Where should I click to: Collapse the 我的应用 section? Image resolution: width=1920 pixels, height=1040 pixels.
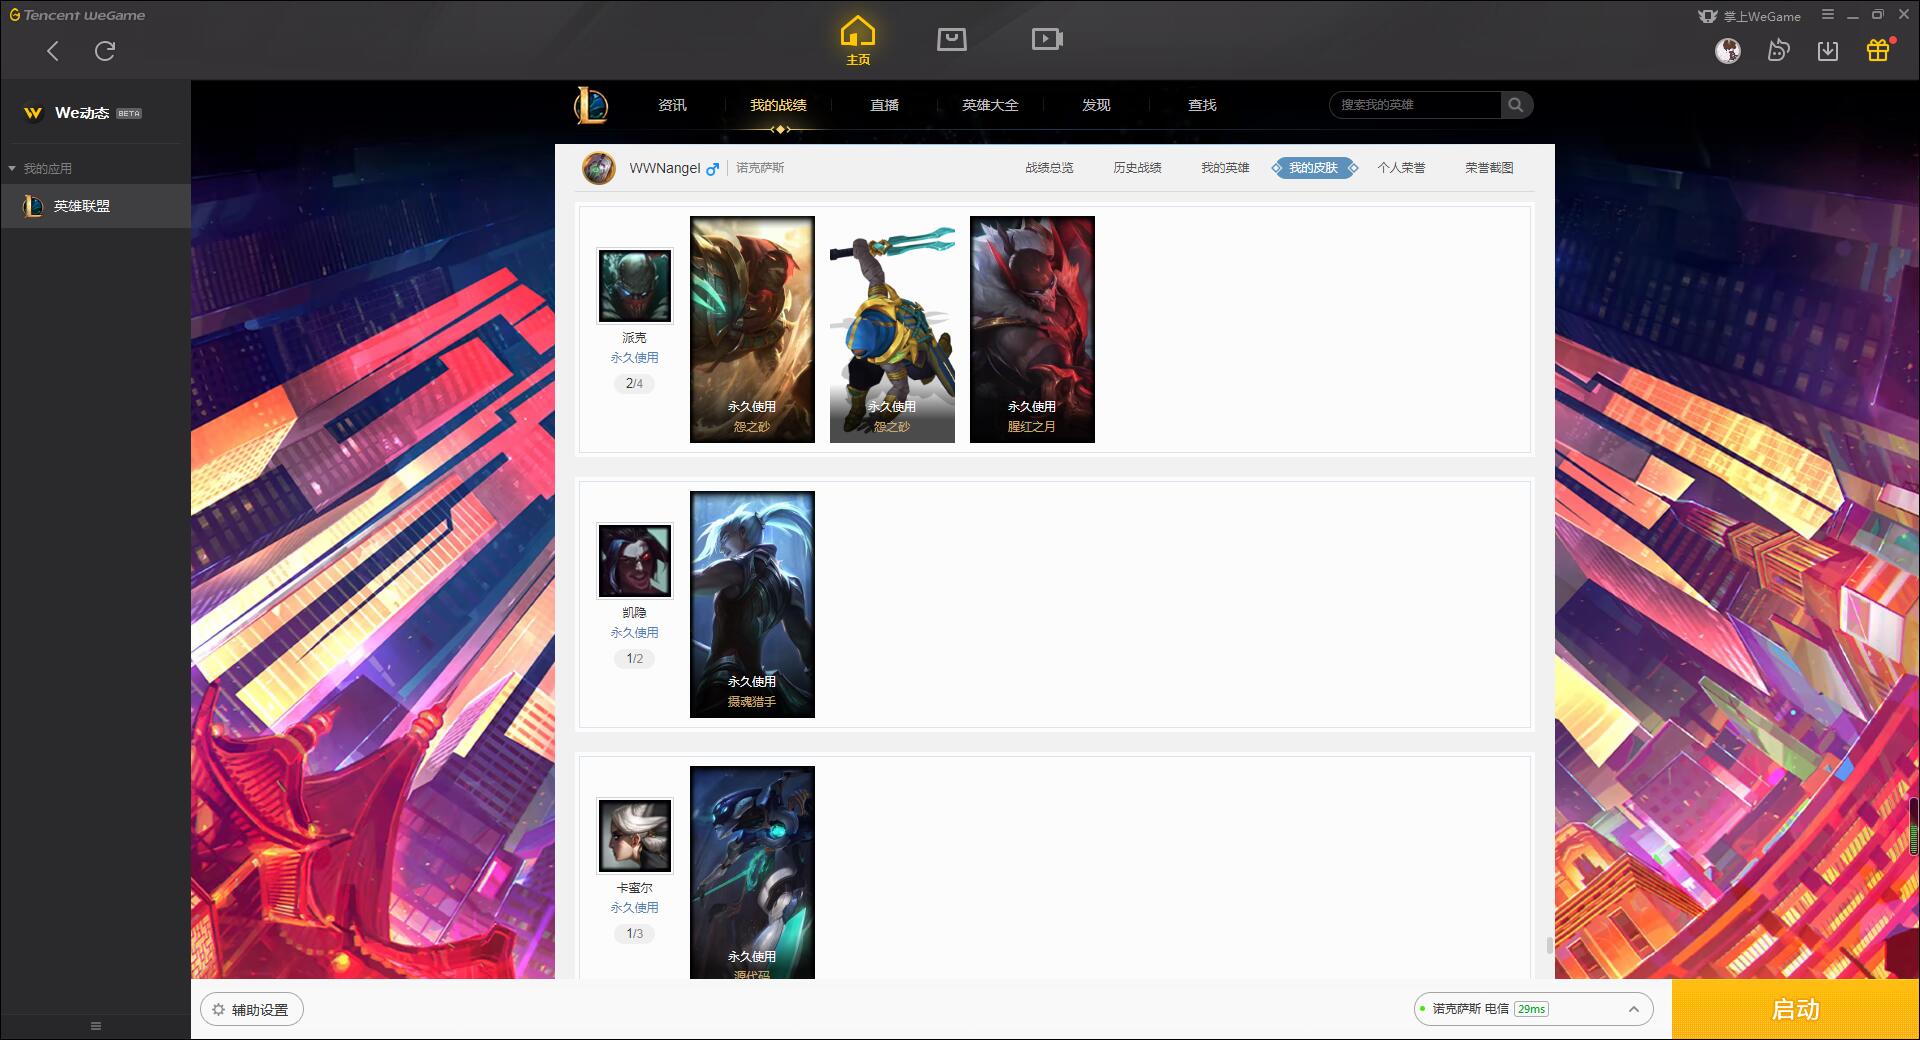point(12,169)
